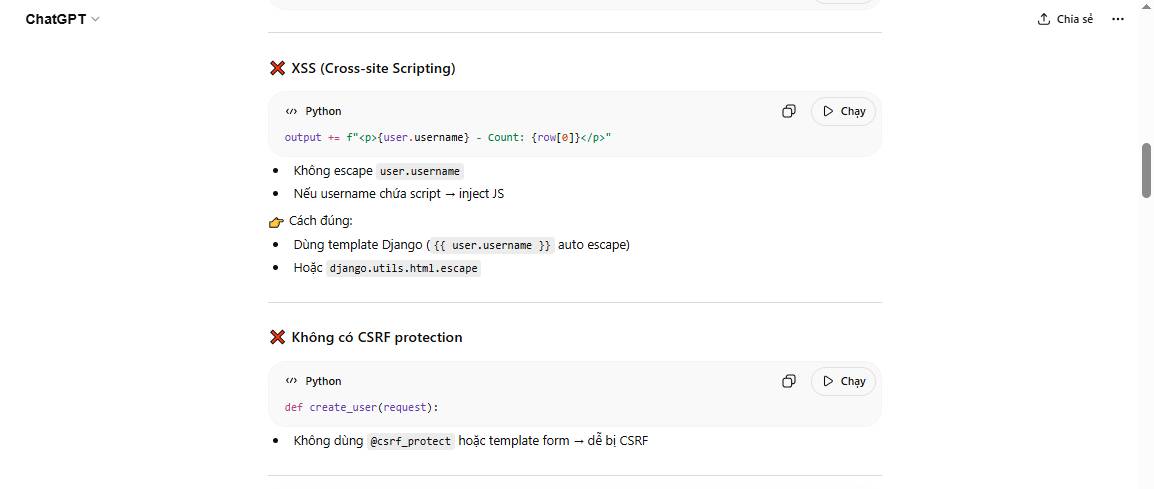
Task: Click the code icon in the CSRF code block
Action: [291, 381]
